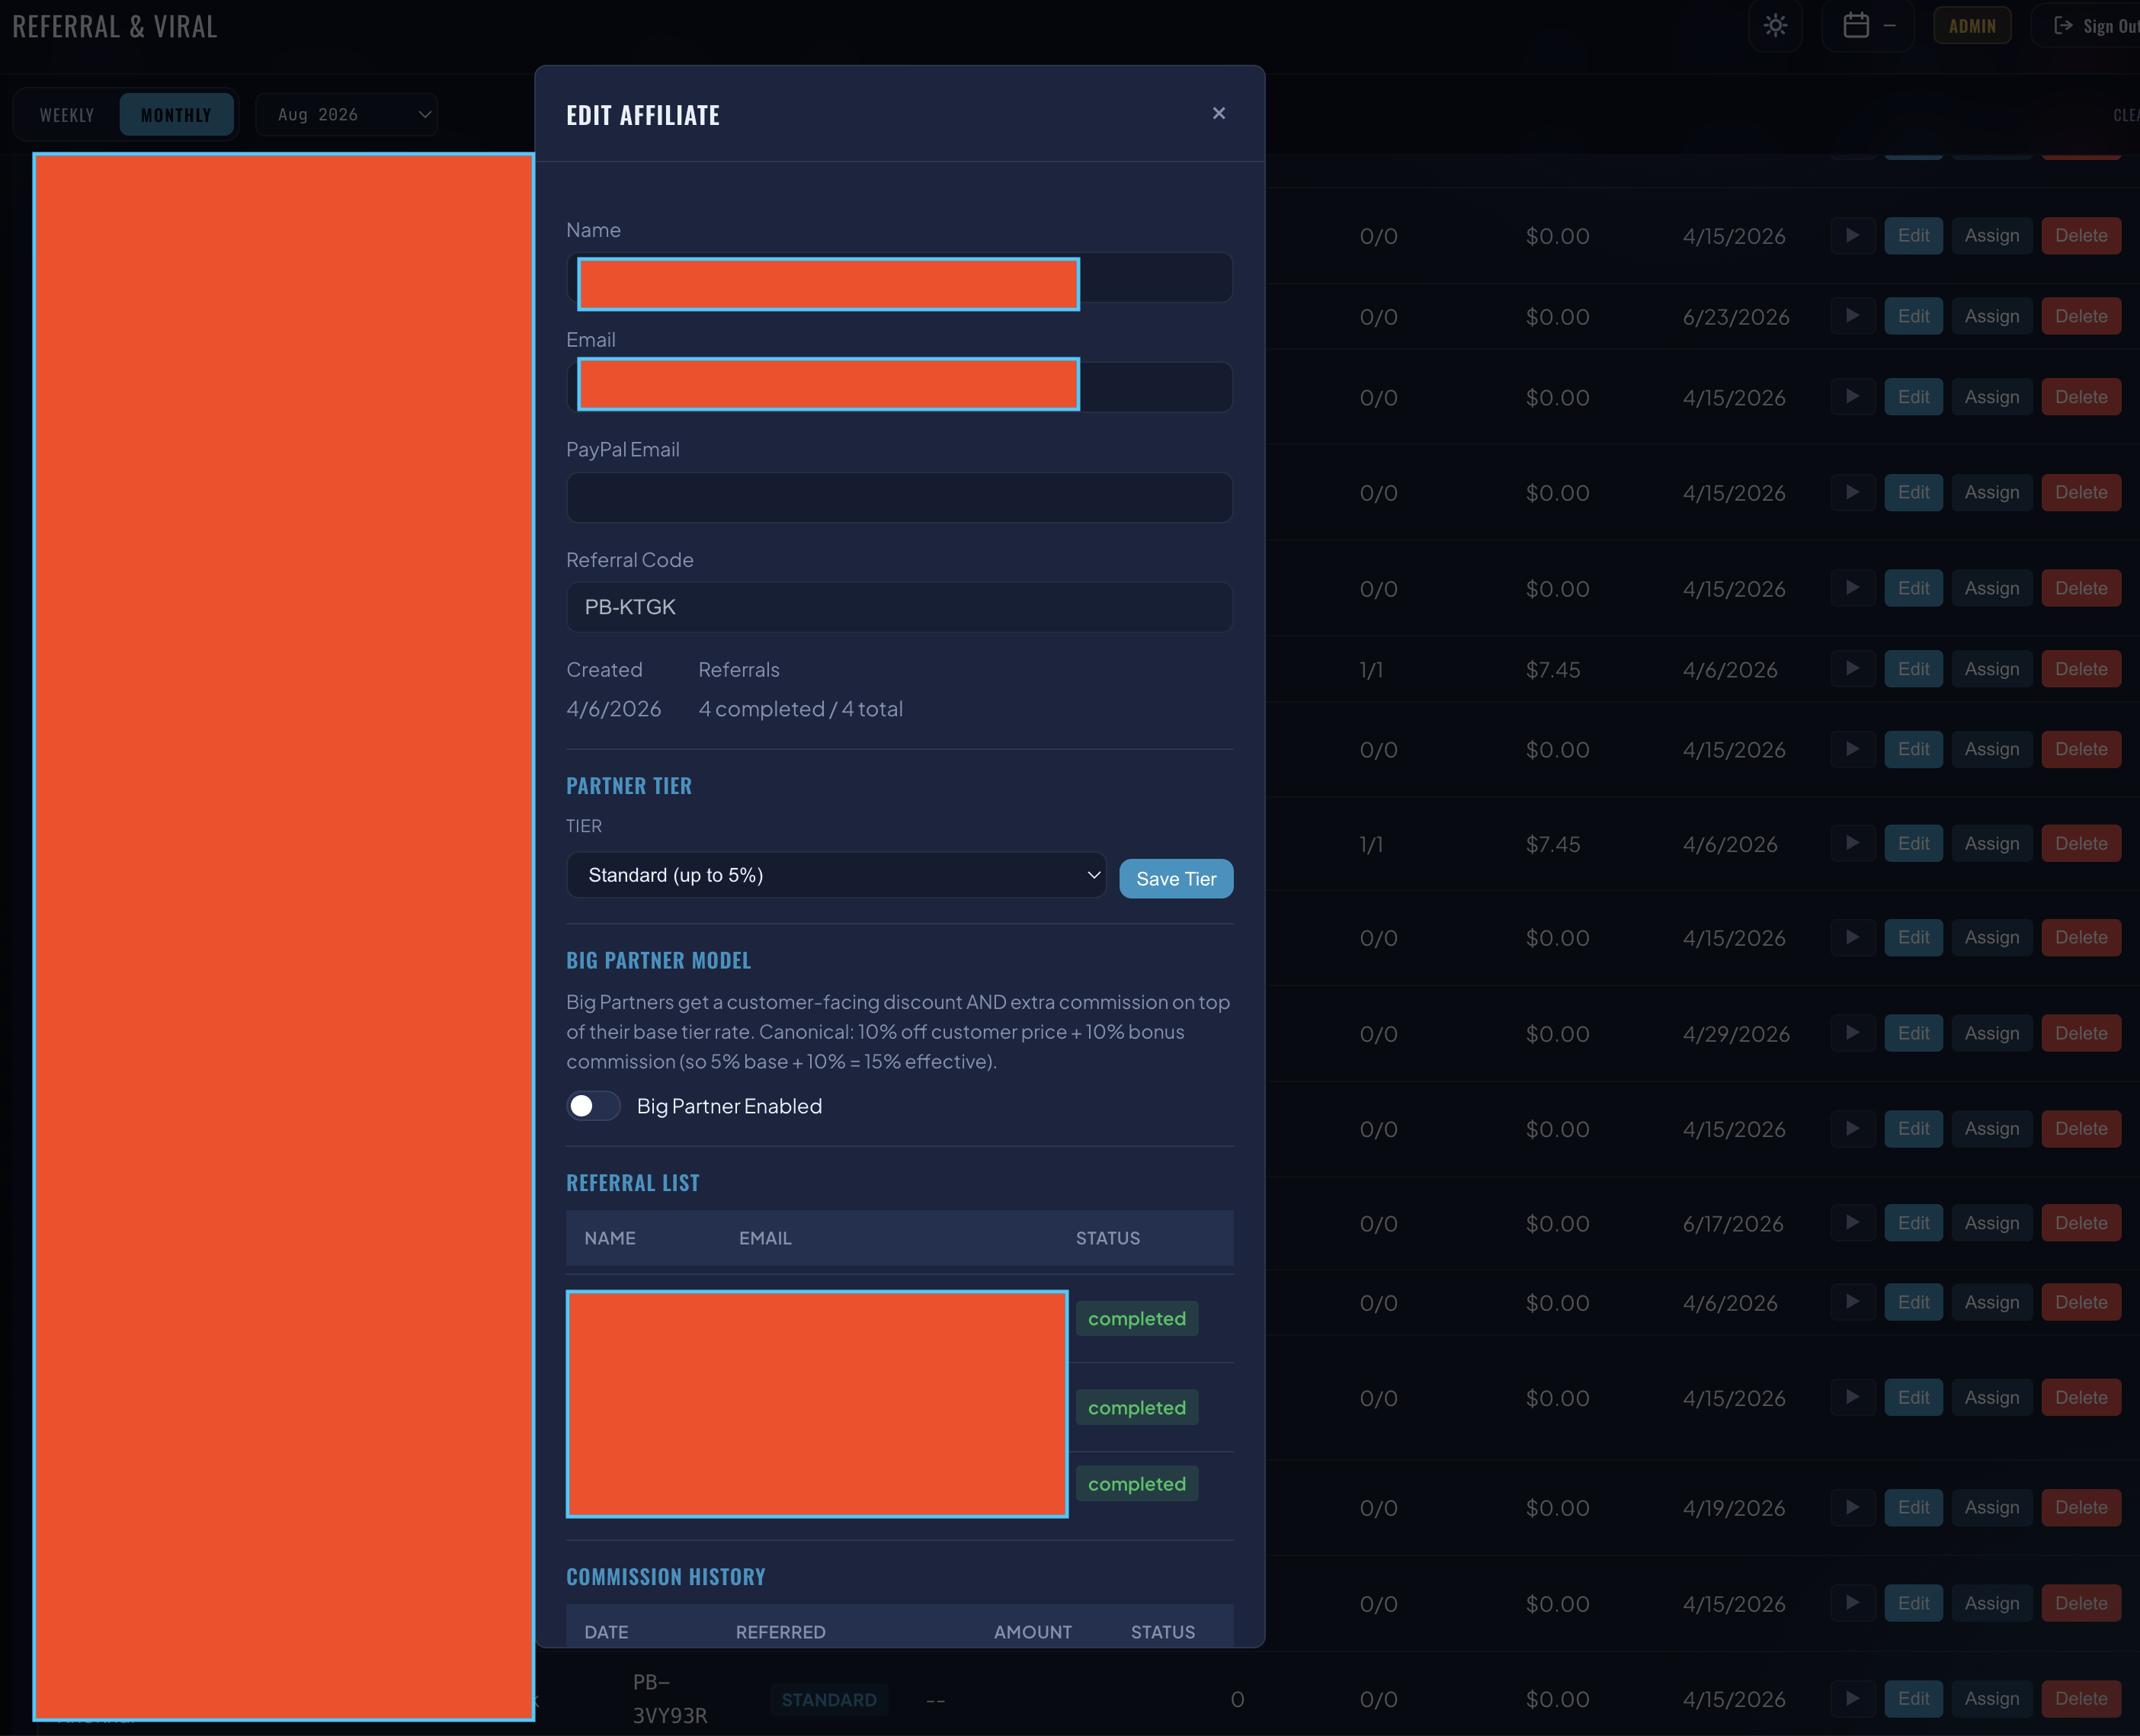
Task: Expand the row dated 4/19/2026 with its arrow
Action: [1852, 1507]
